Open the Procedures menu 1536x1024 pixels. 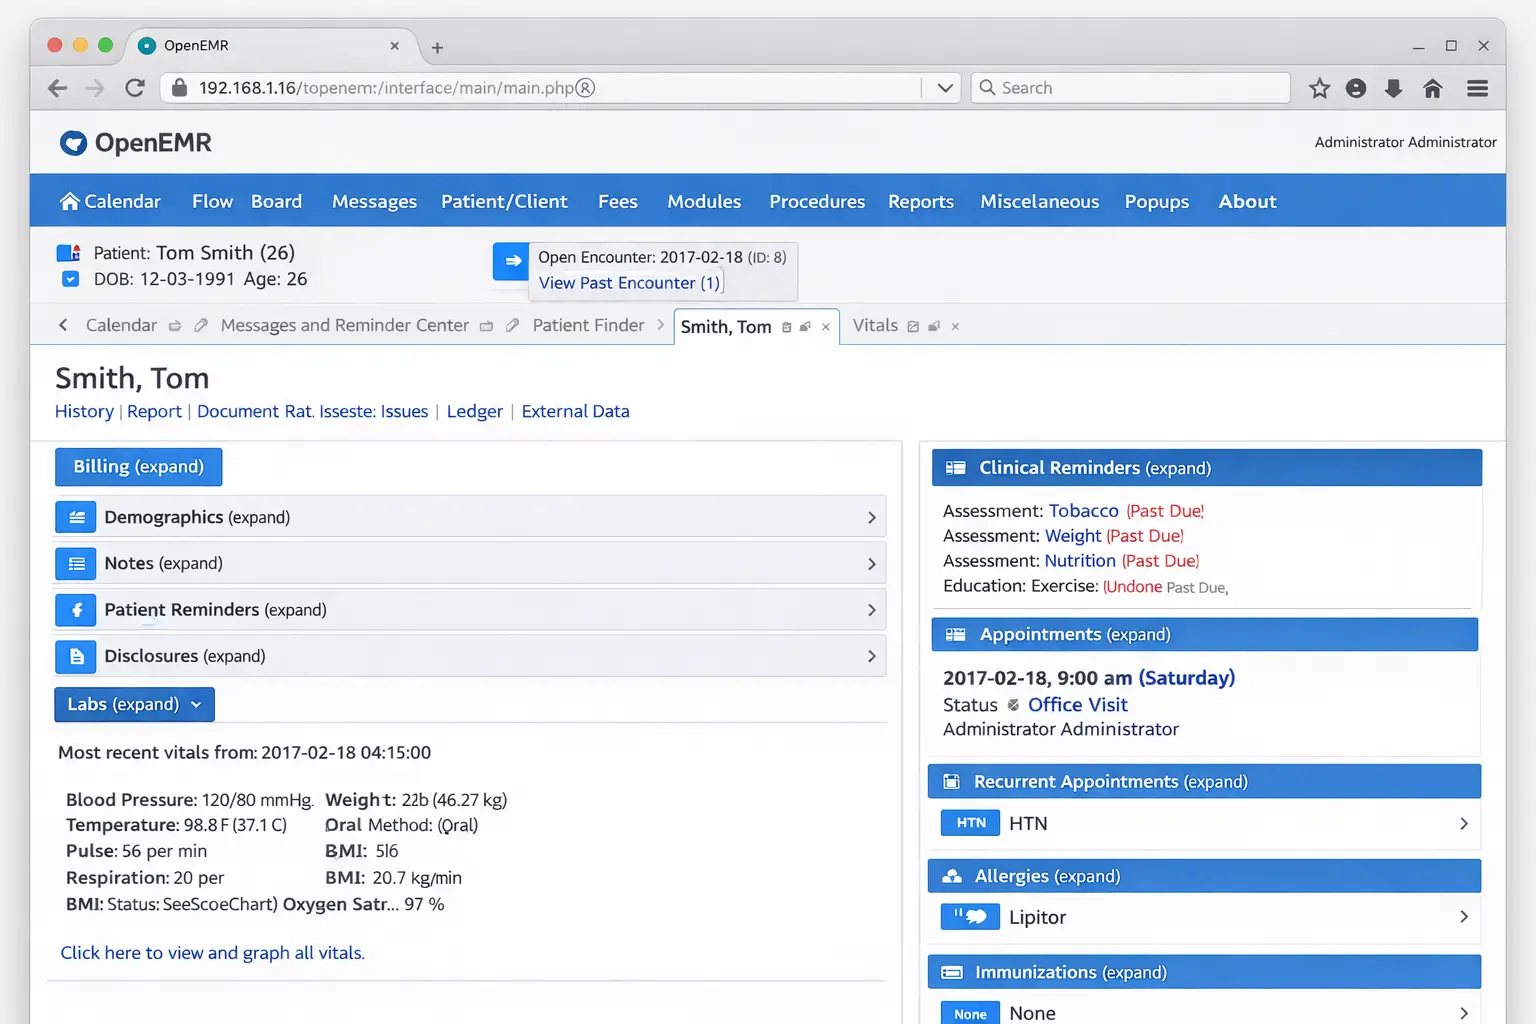click(817, 201)
